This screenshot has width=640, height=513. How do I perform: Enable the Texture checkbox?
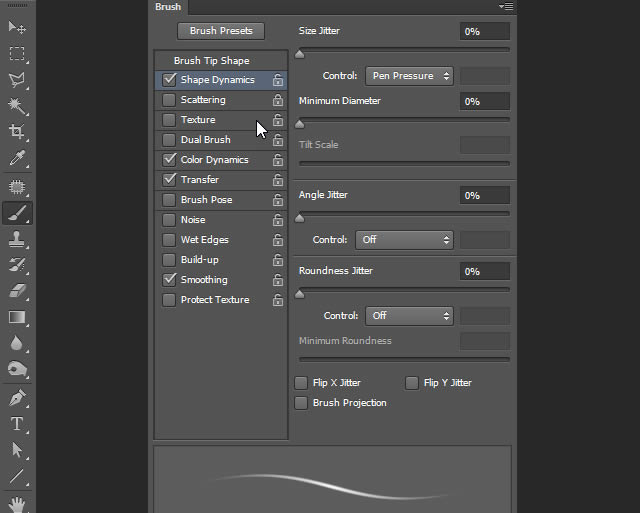[x=169, y=120]
